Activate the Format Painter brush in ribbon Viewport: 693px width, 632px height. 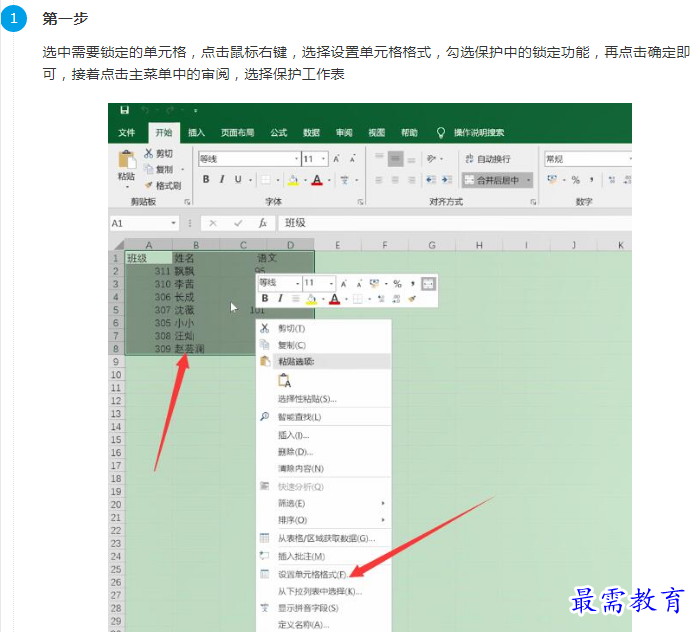149,185
